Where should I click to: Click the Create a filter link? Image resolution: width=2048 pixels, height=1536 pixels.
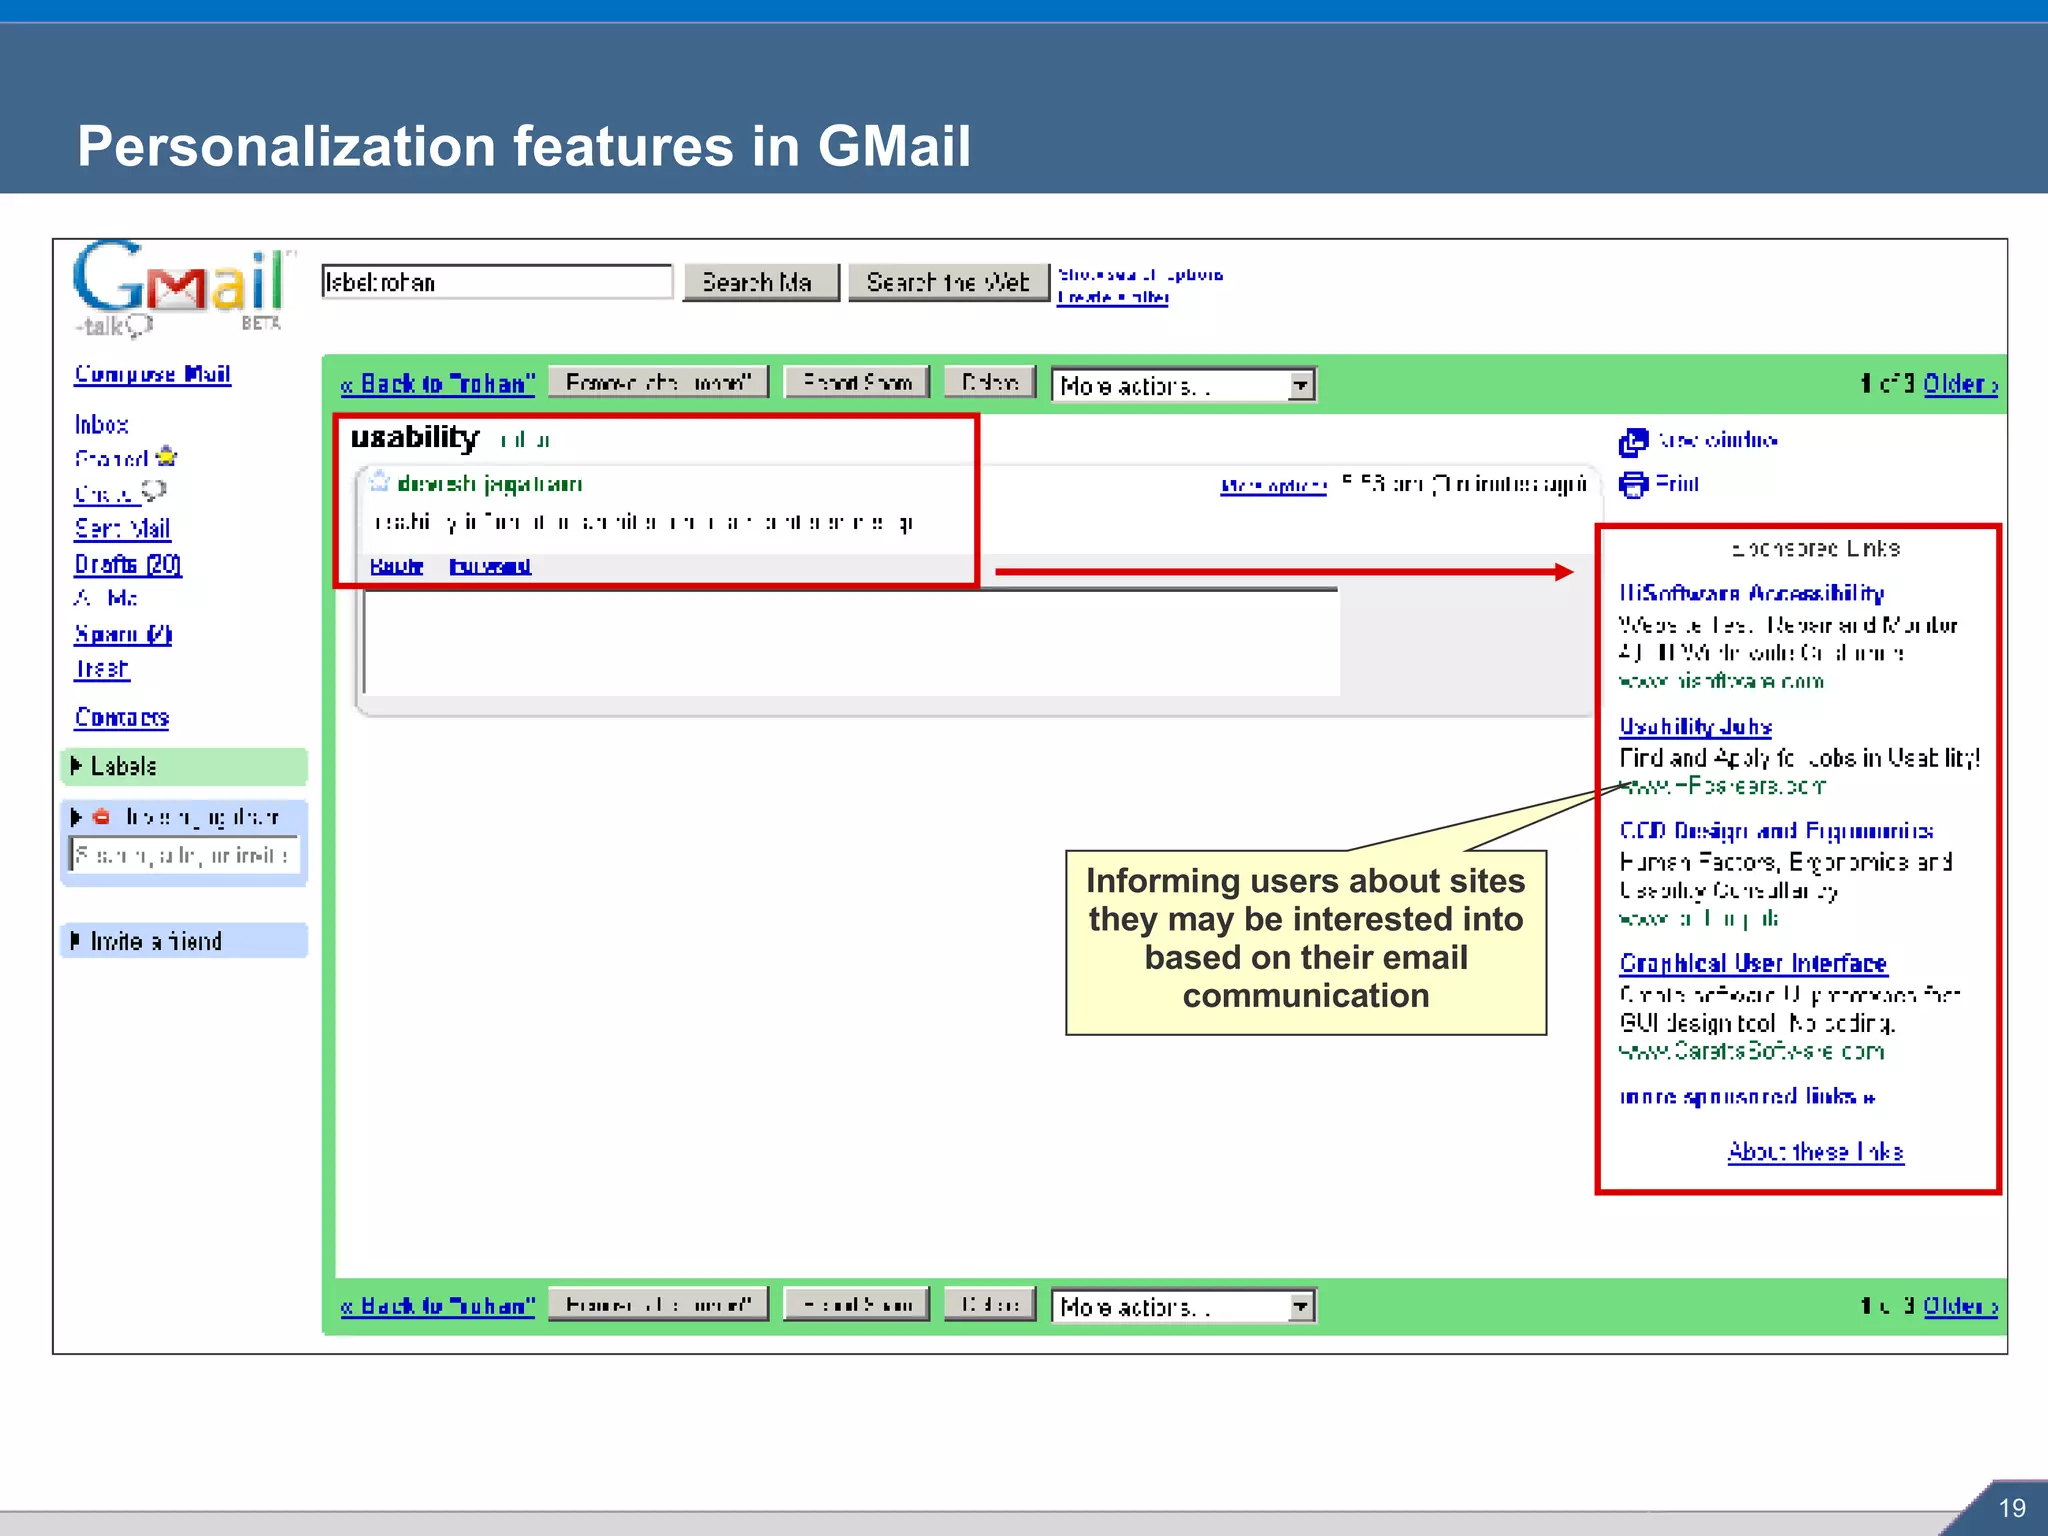click(x=1113, y=297)
